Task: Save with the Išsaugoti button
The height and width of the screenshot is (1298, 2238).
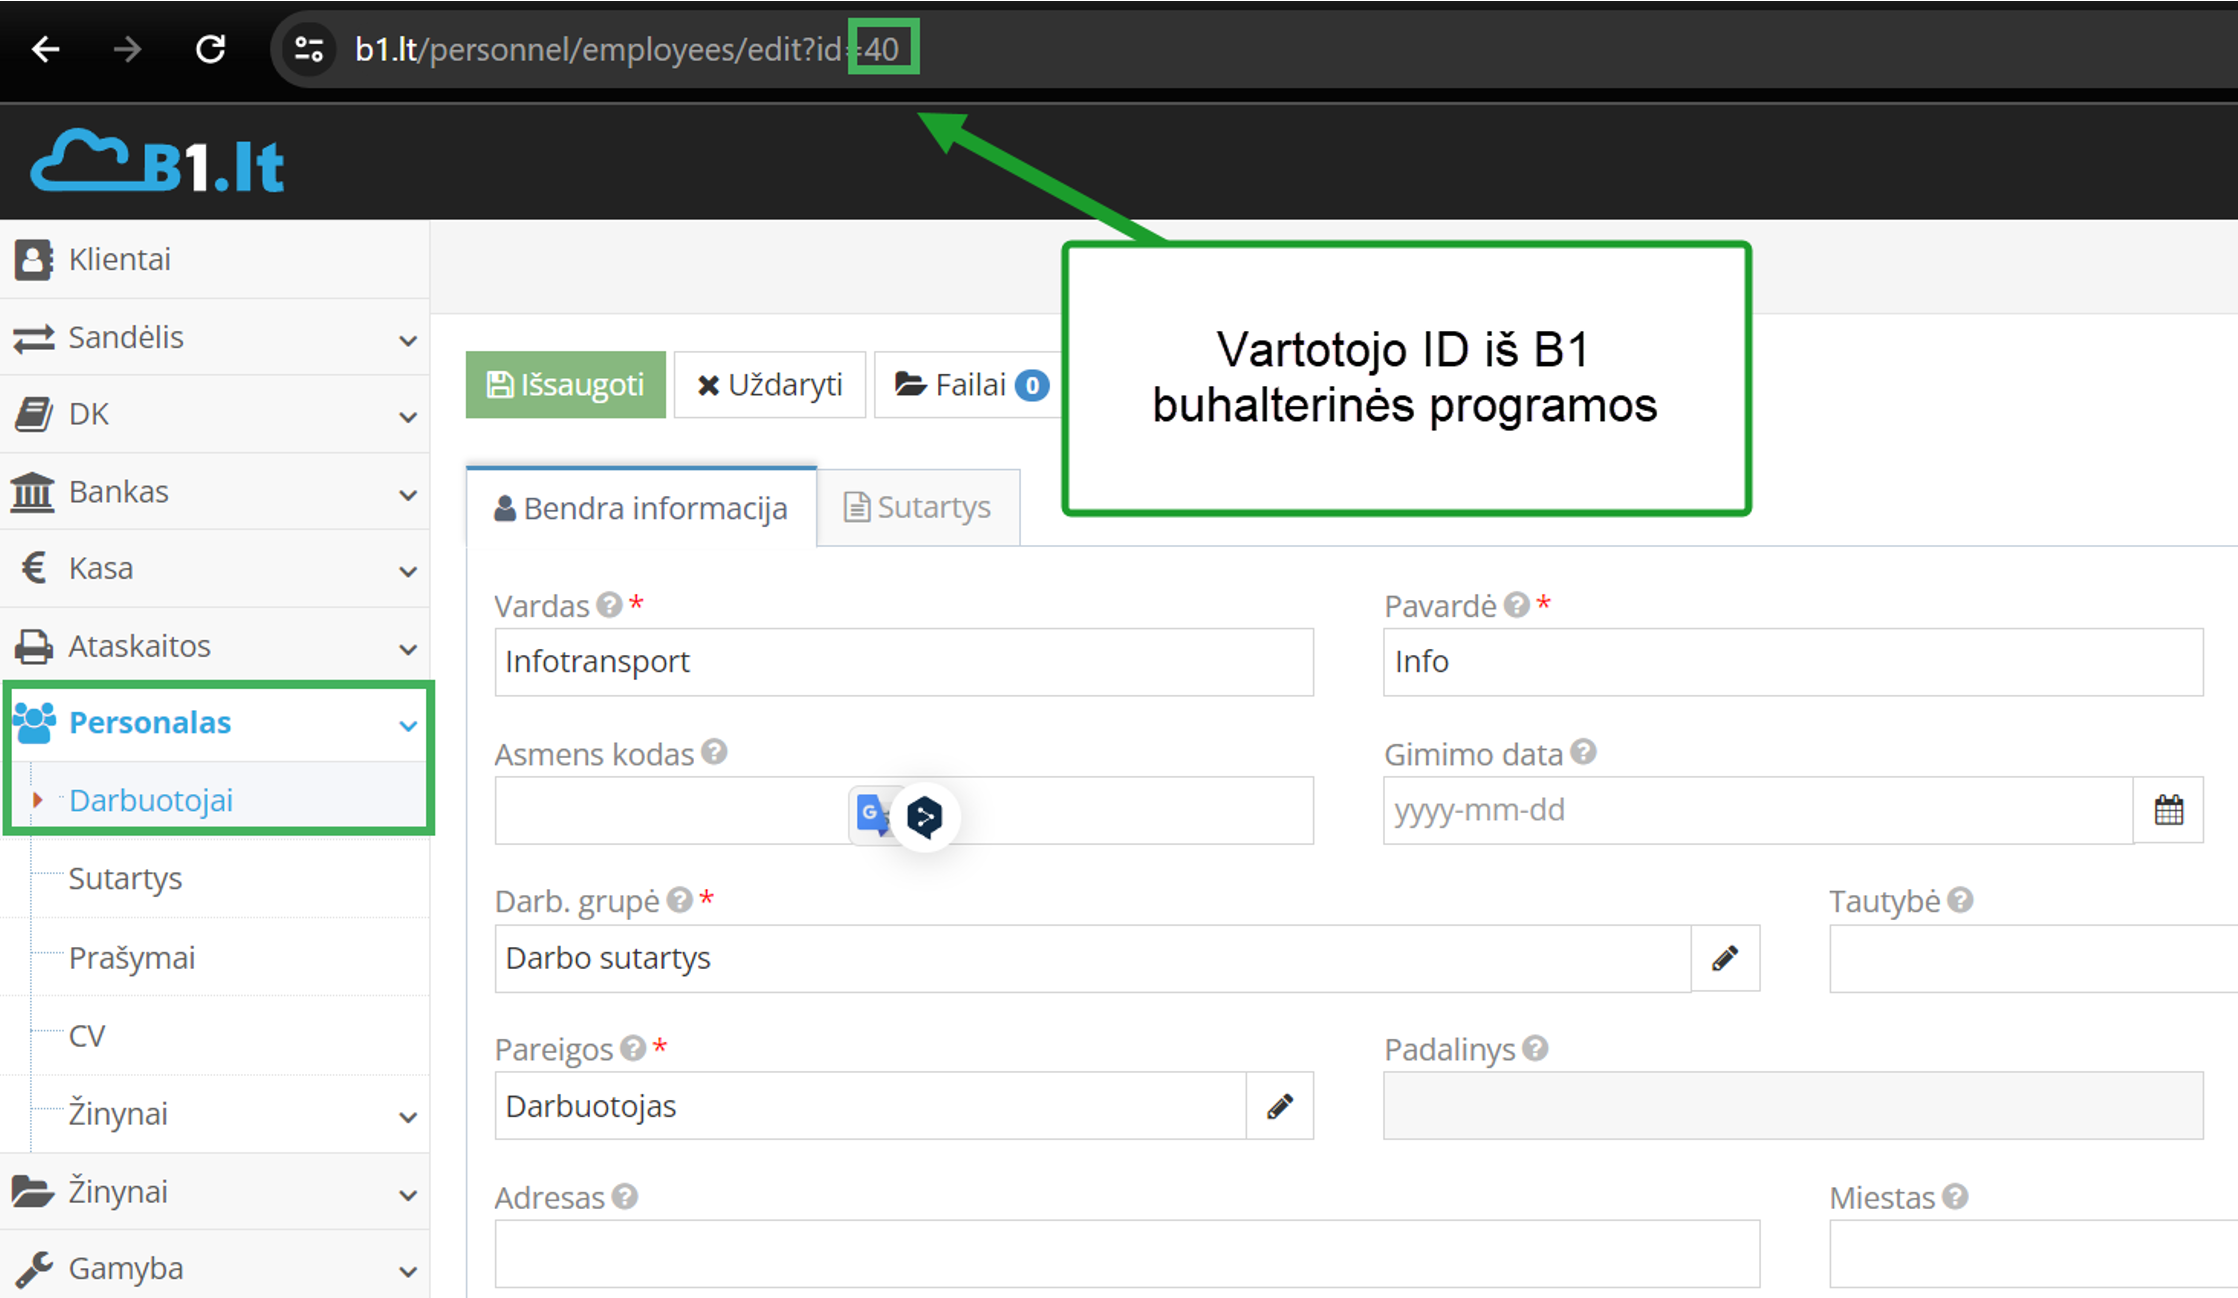Action: coord(566,385)
